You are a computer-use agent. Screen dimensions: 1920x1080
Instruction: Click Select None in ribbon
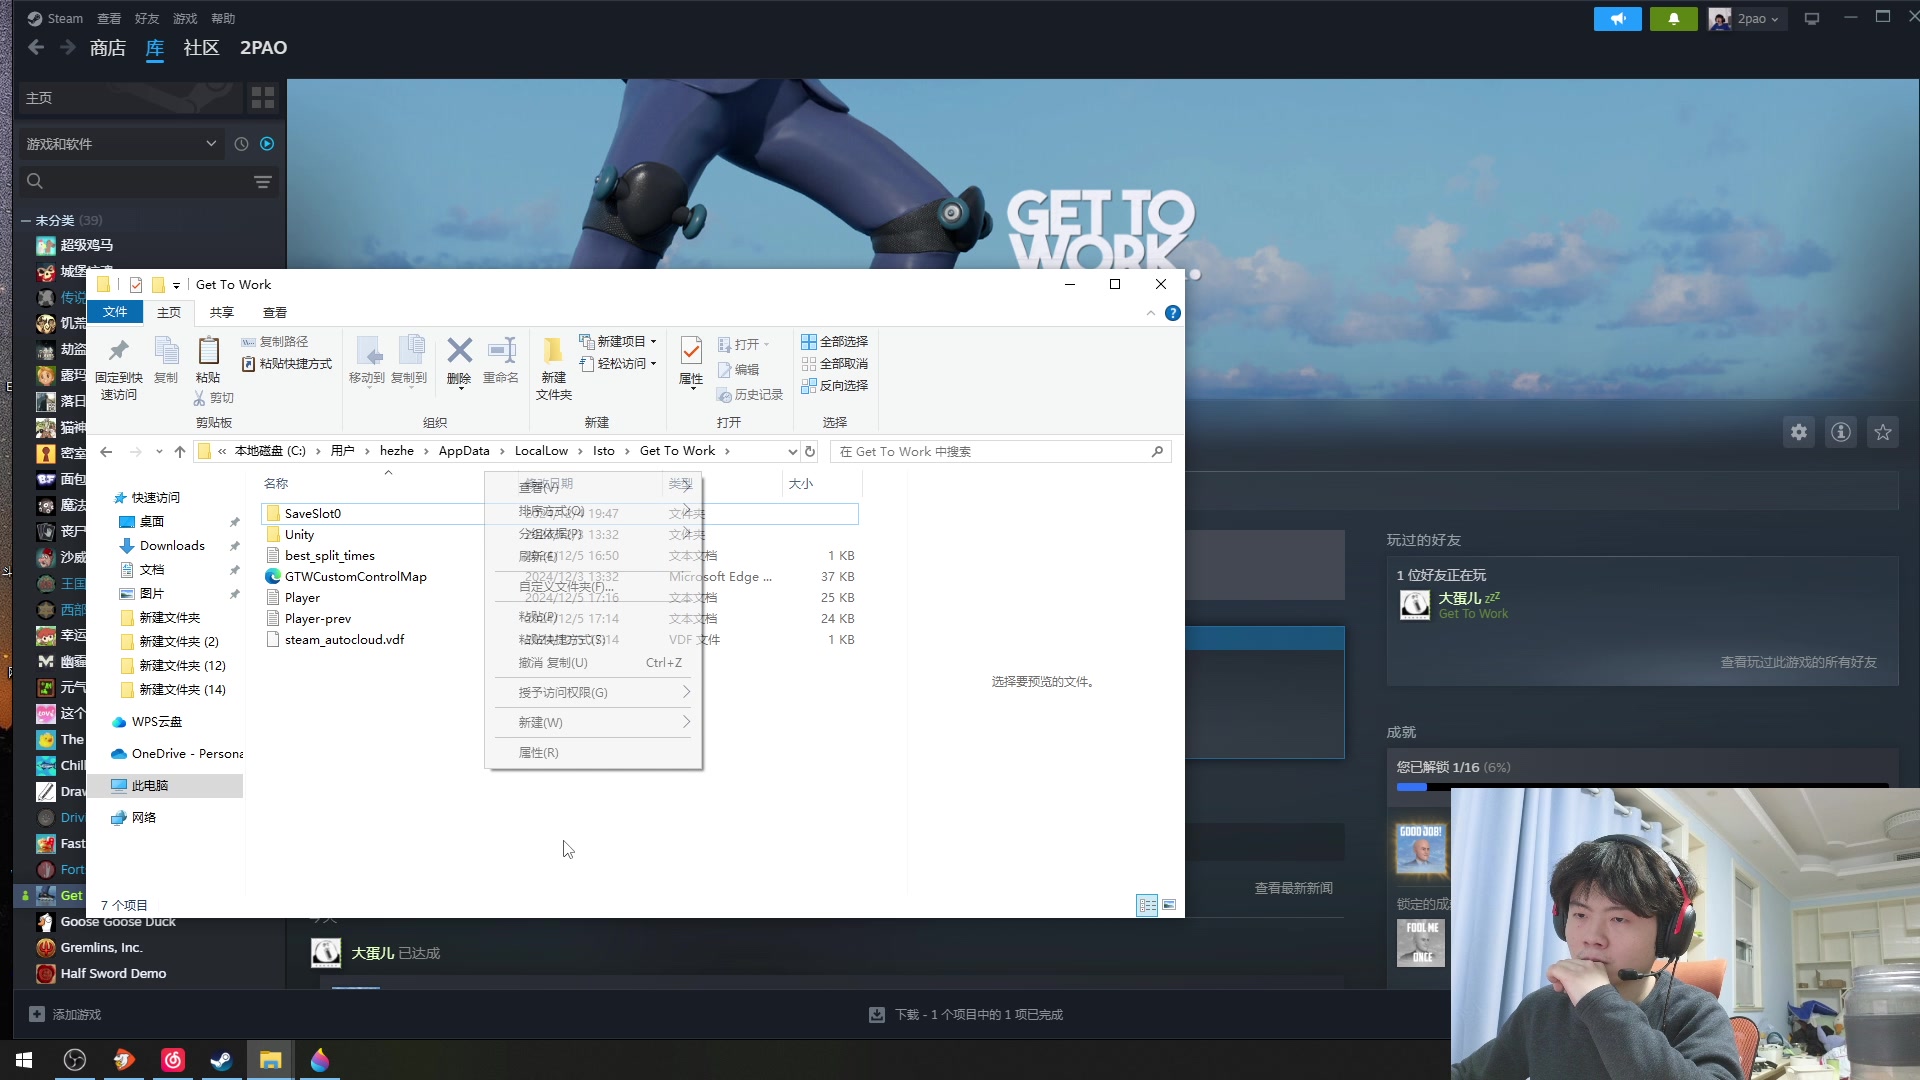(x=834, y=364)
